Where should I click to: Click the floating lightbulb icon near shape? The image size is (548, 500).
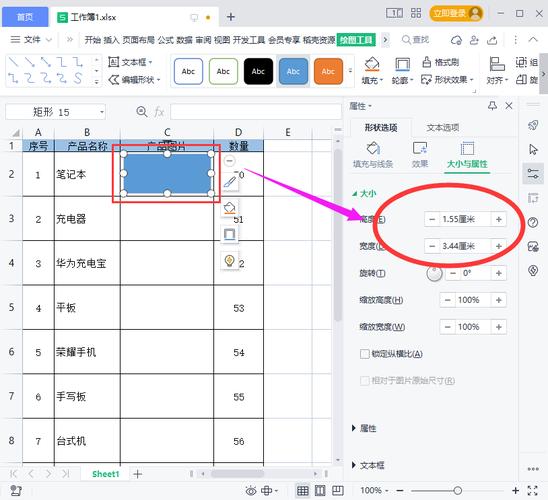(x=230, y=260)
